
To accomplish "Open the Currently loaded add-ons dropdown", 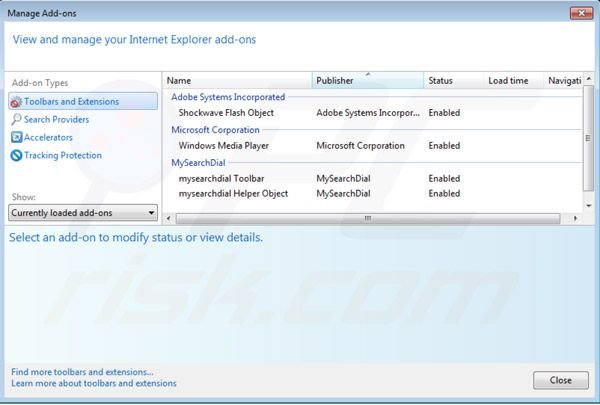I will click(83, 213).
